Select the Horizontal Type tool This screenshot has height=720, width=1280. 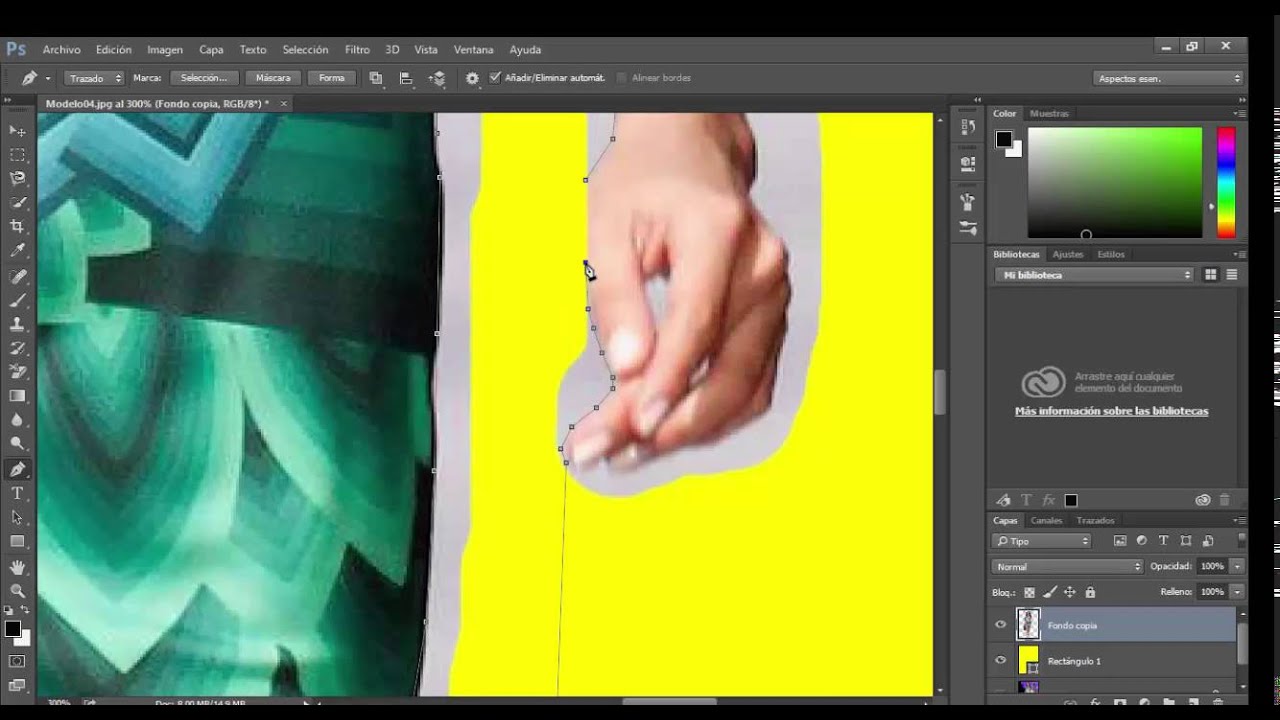click(17, 493)
